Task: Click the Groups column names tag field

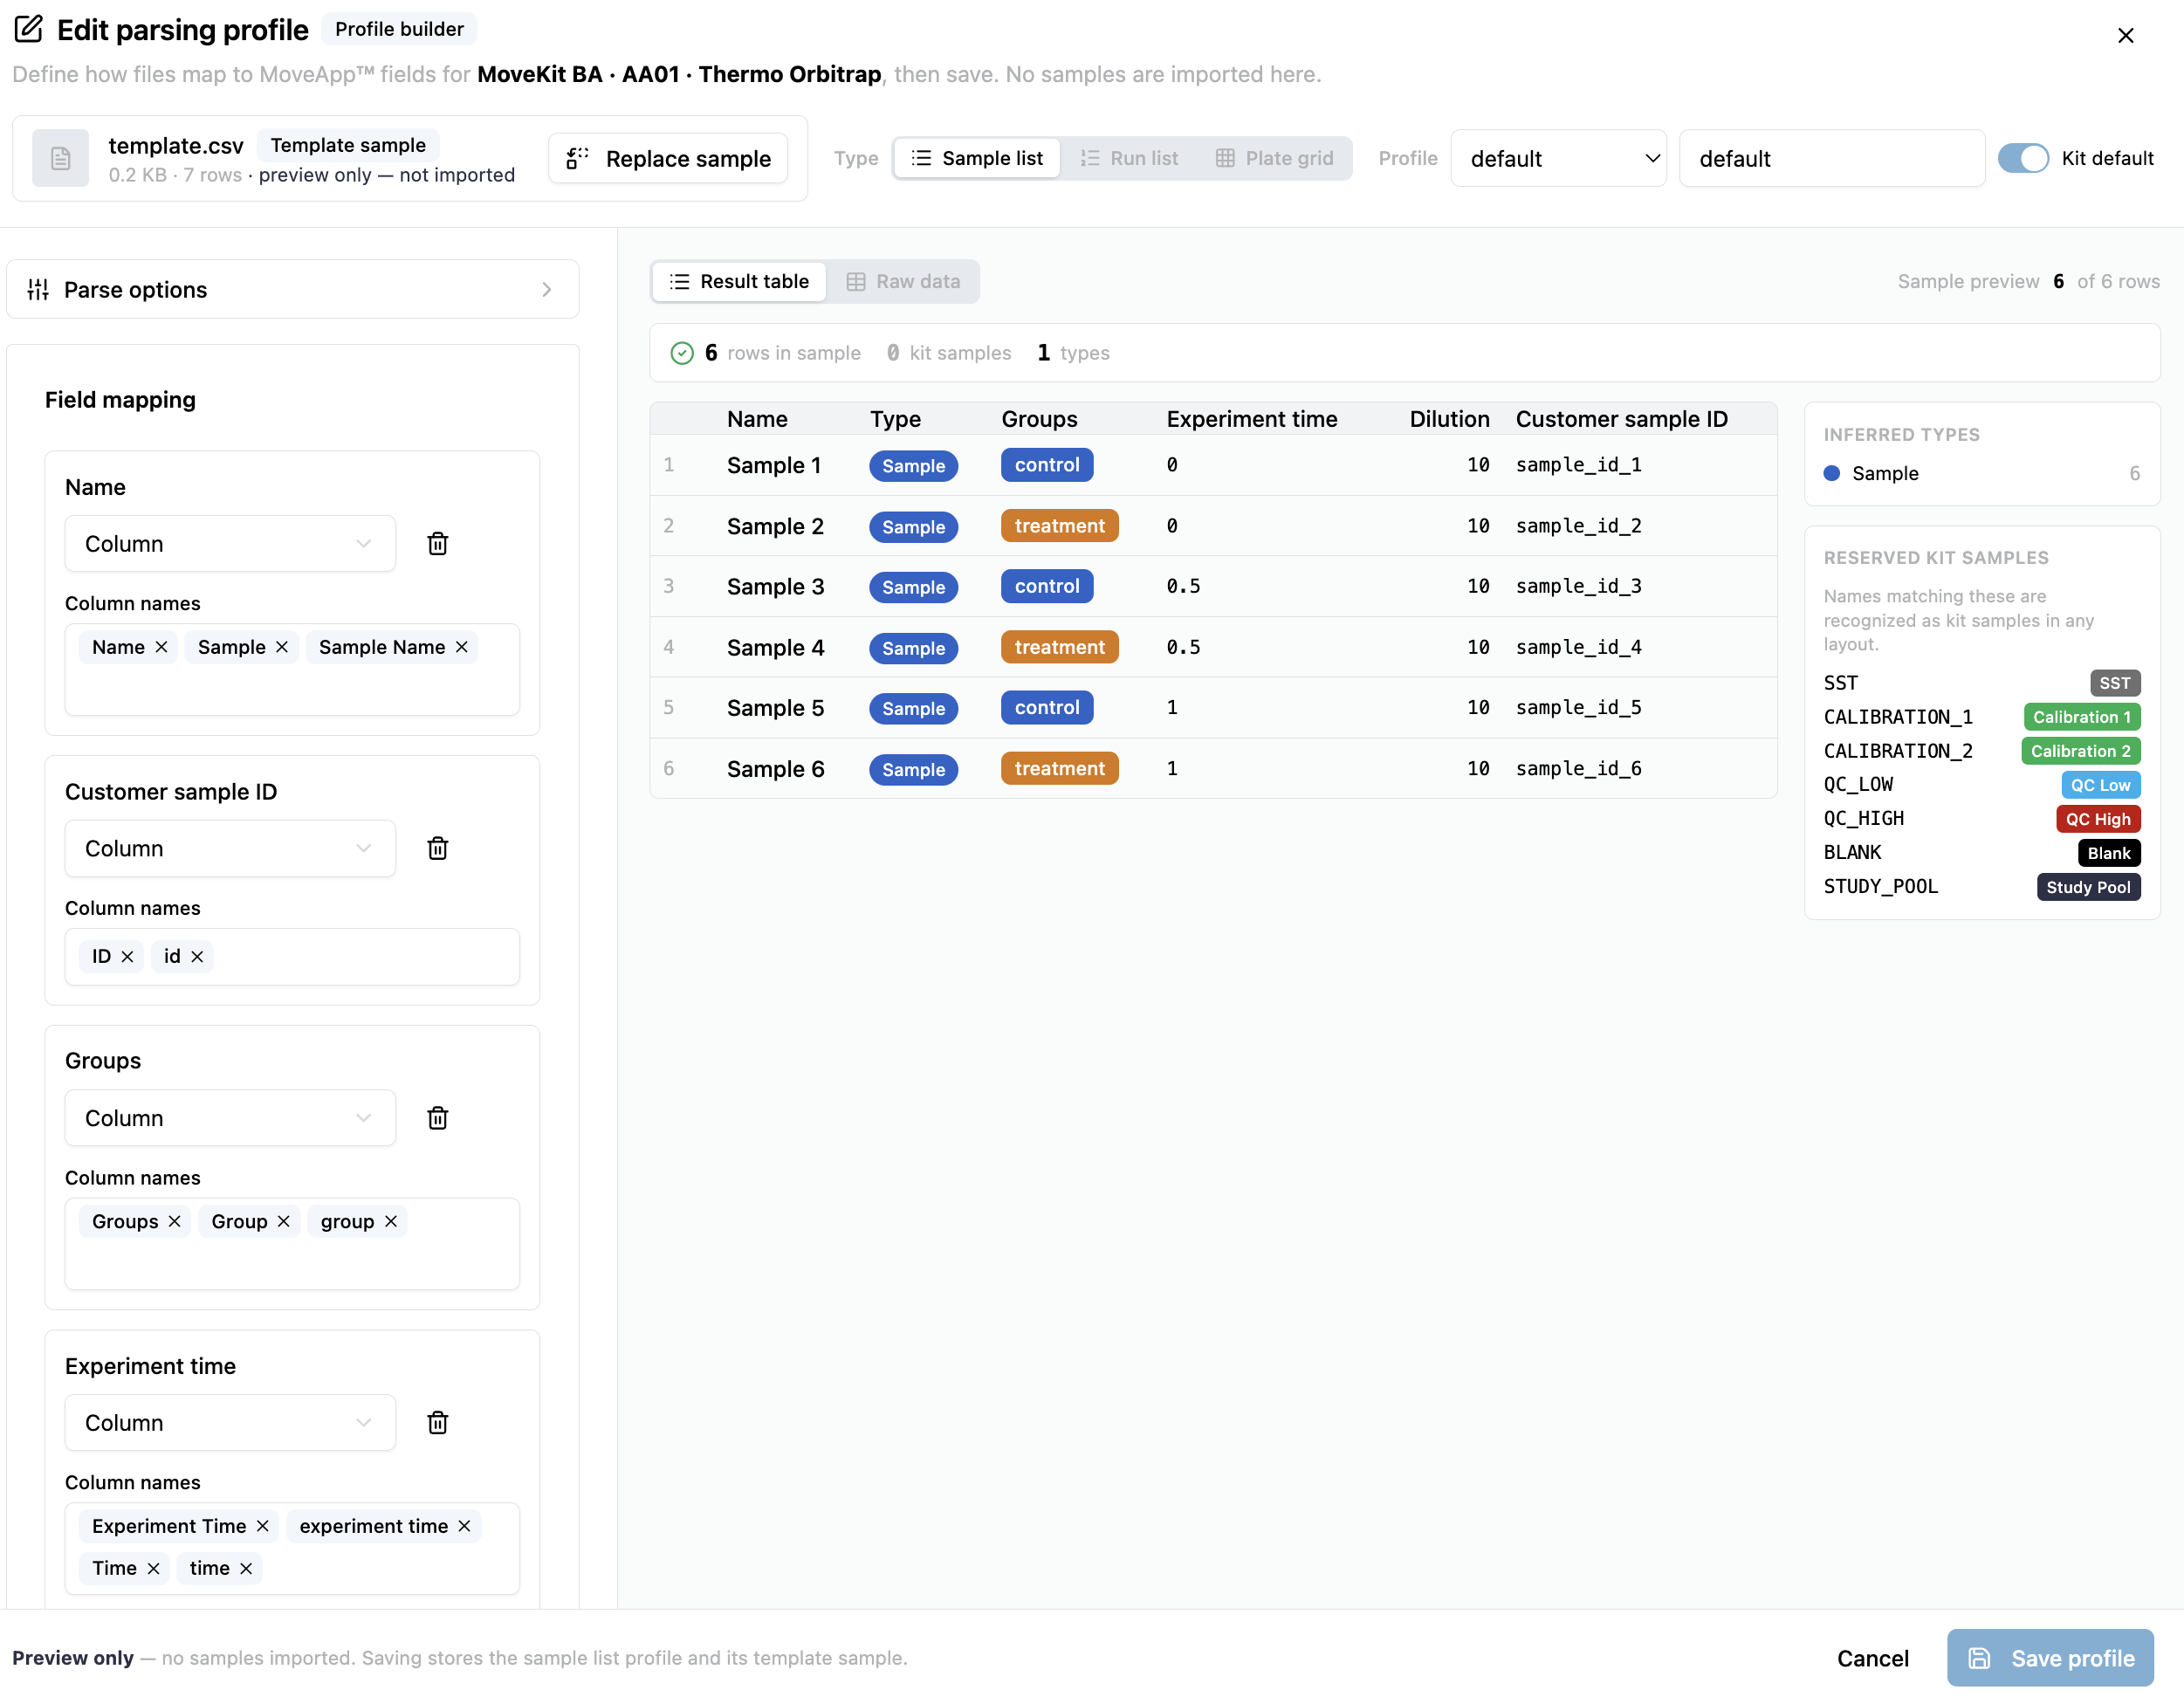Action: (x=292, y=1244)
